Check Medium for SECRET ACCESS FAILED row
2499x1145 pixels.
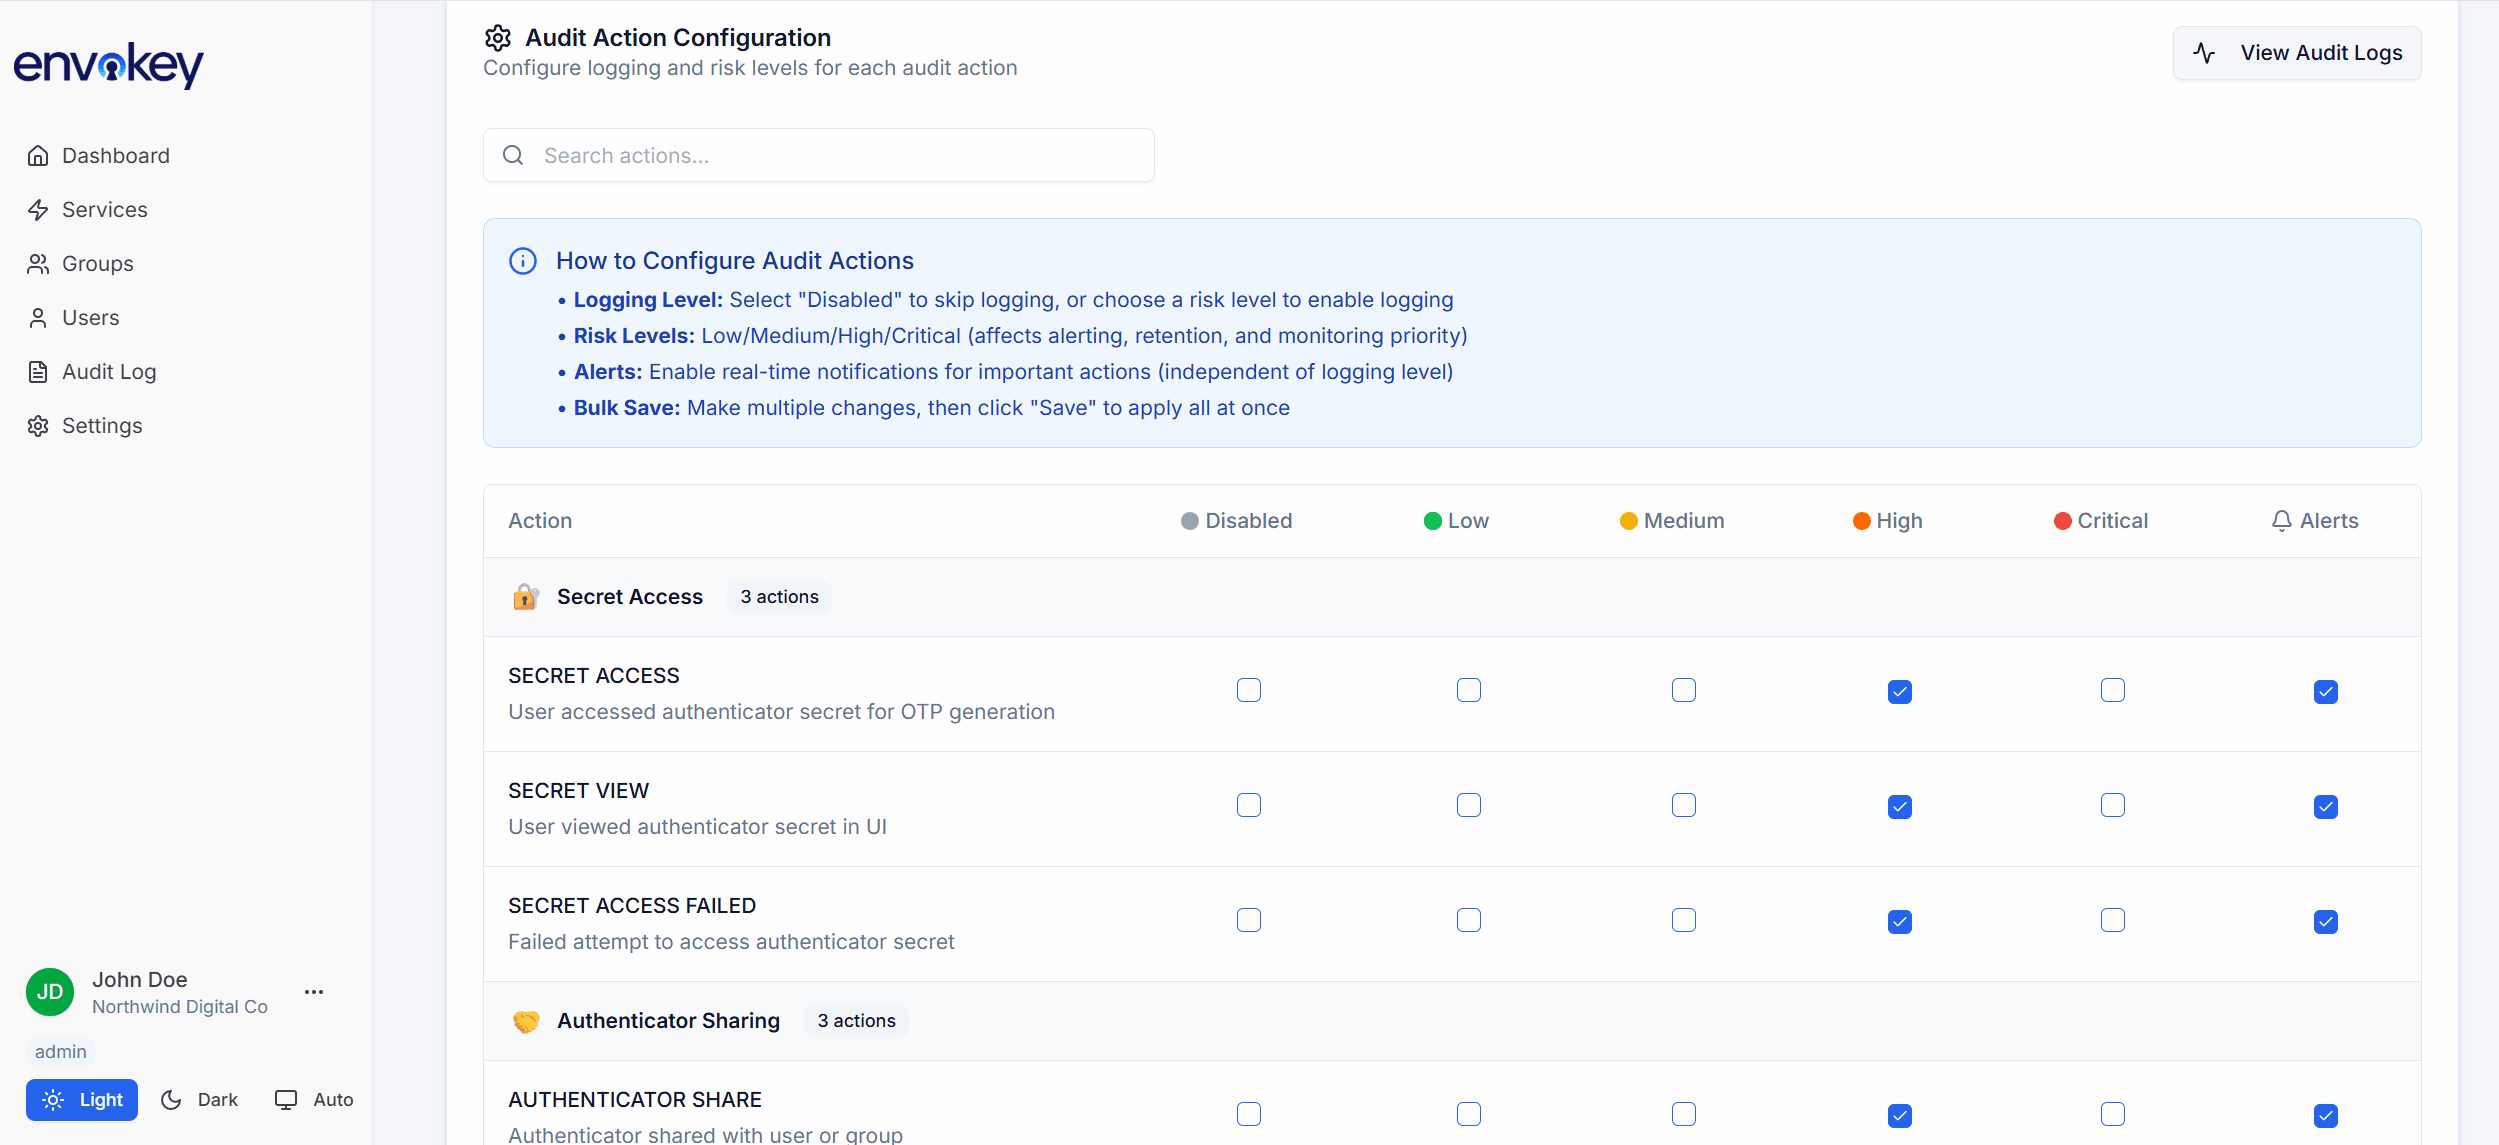pos(1684,920)
